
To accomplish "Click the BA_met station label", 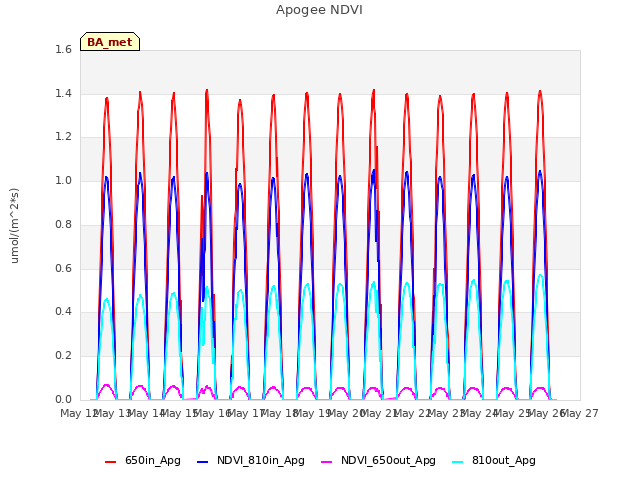I will [110, 42].
